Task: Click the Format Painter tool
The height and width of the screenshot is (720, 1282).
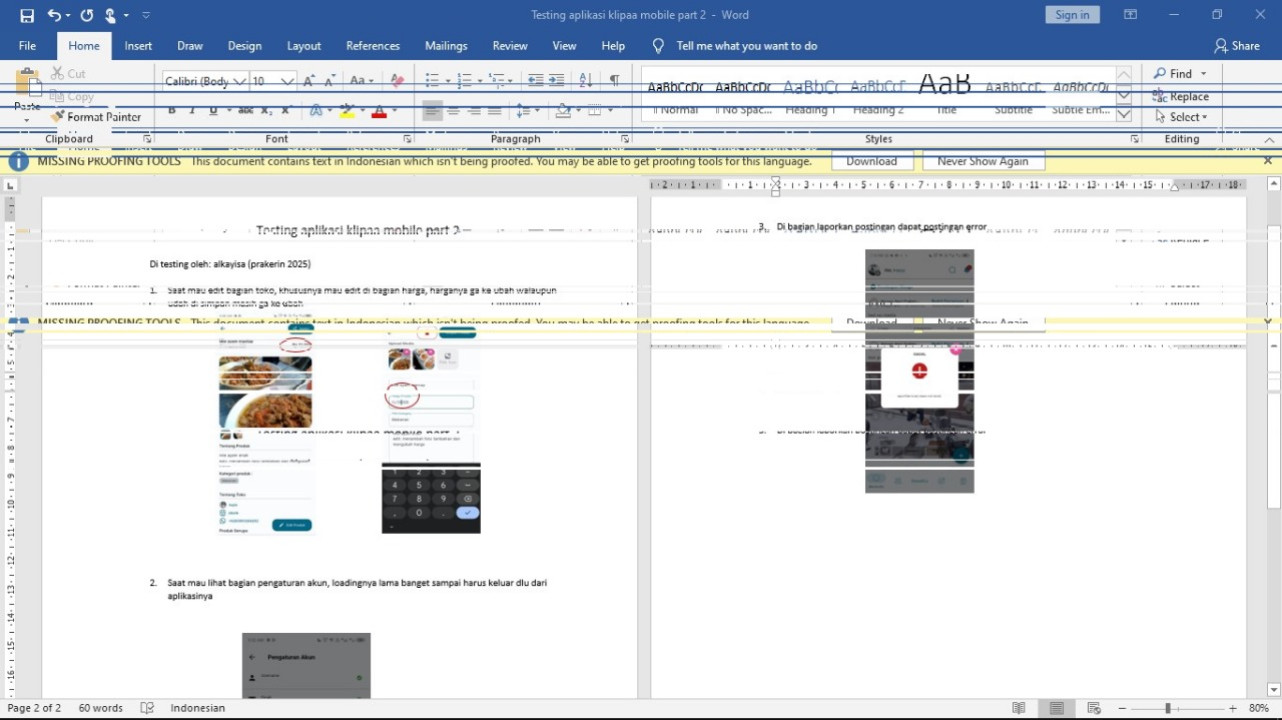Action: (x=95, y=117)
